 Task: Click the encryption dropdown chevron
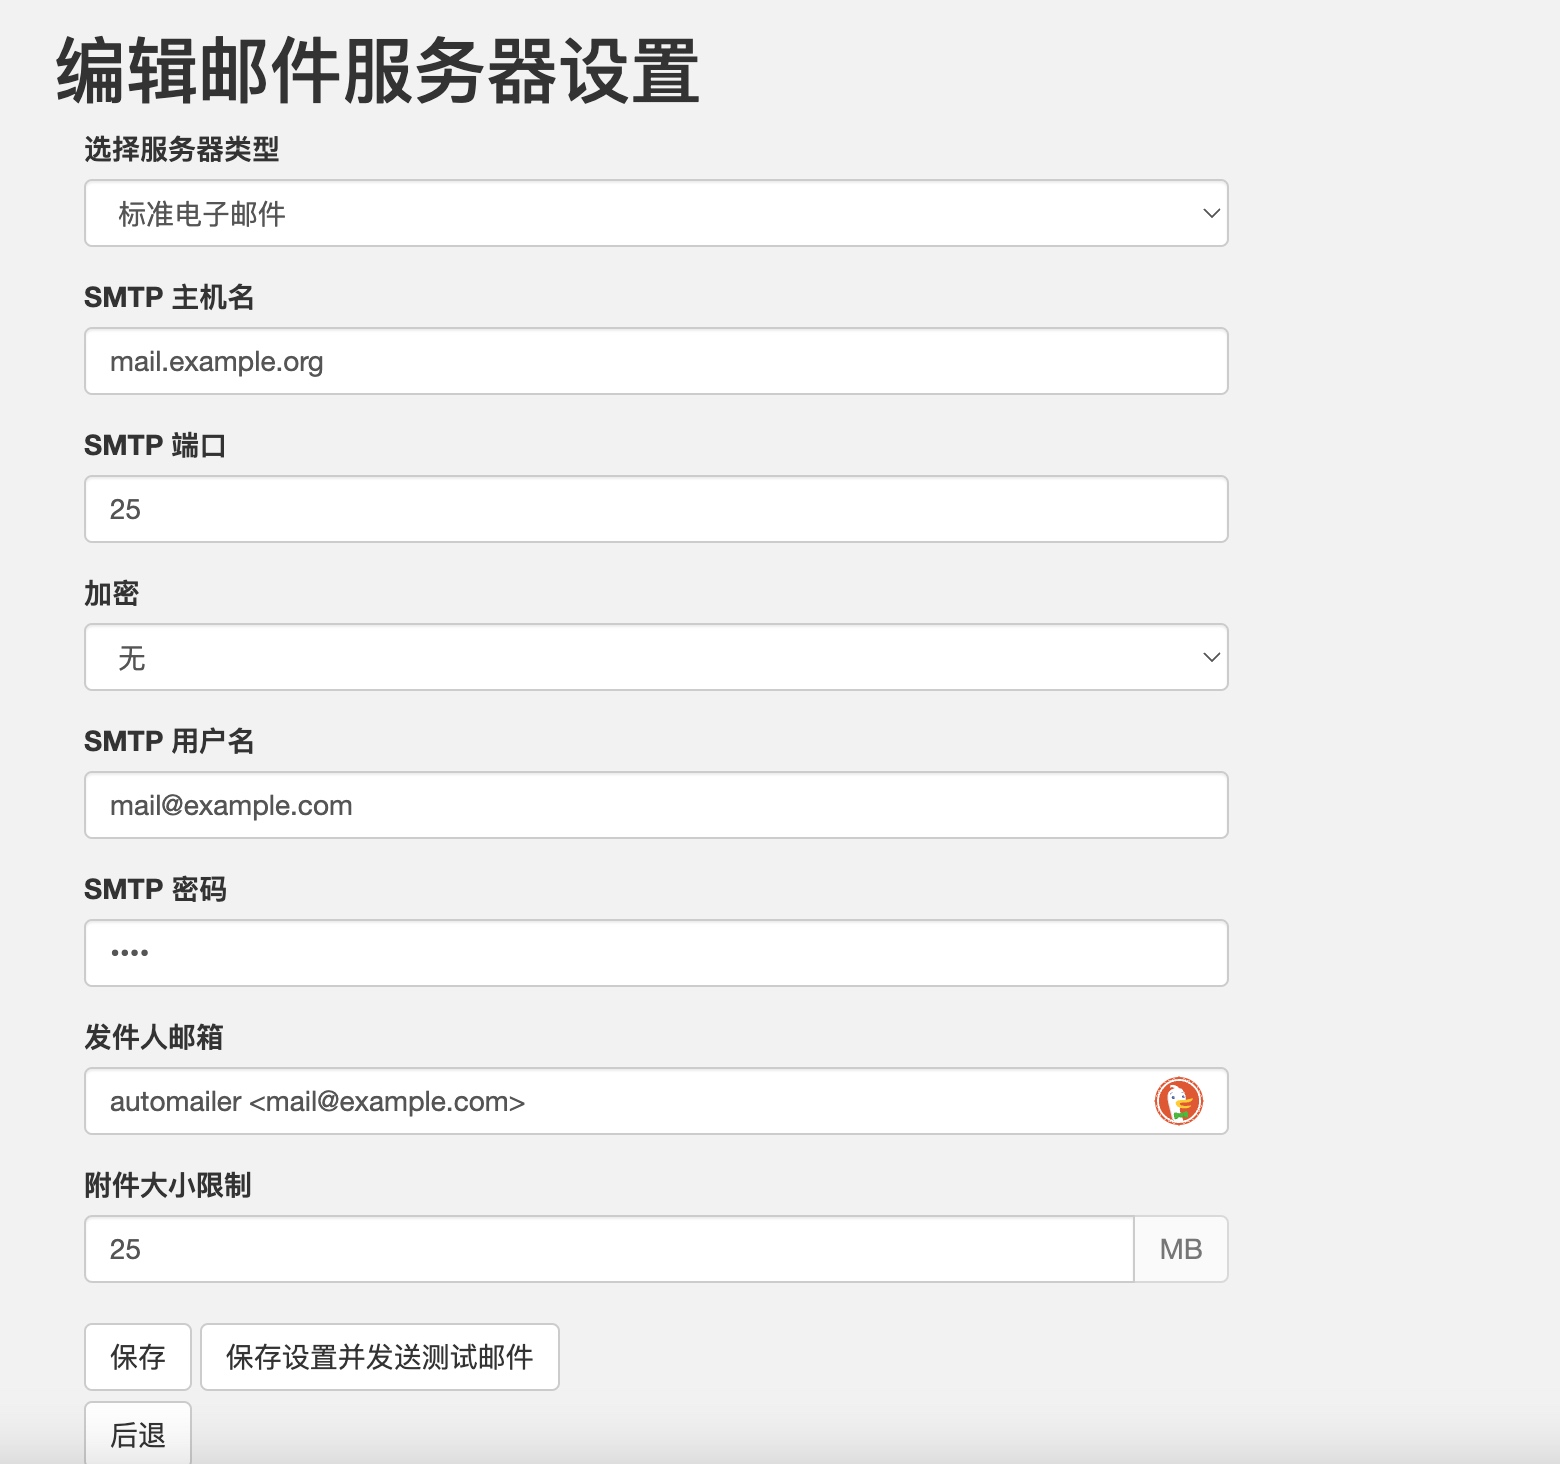(1210, 657)
